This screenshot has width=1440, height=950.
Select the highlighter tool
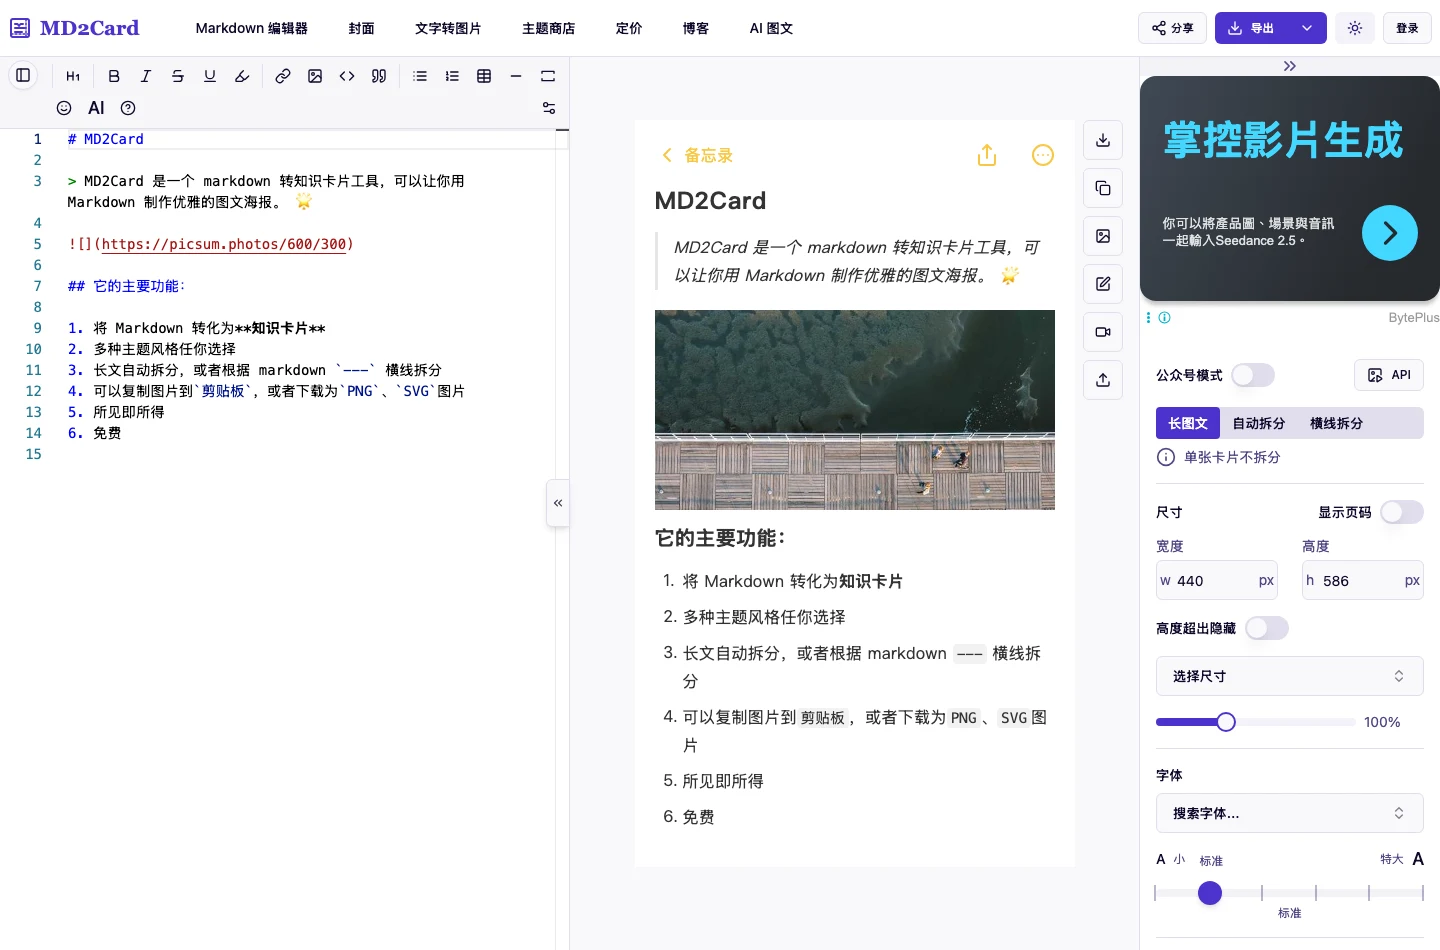tap(242, 76)
